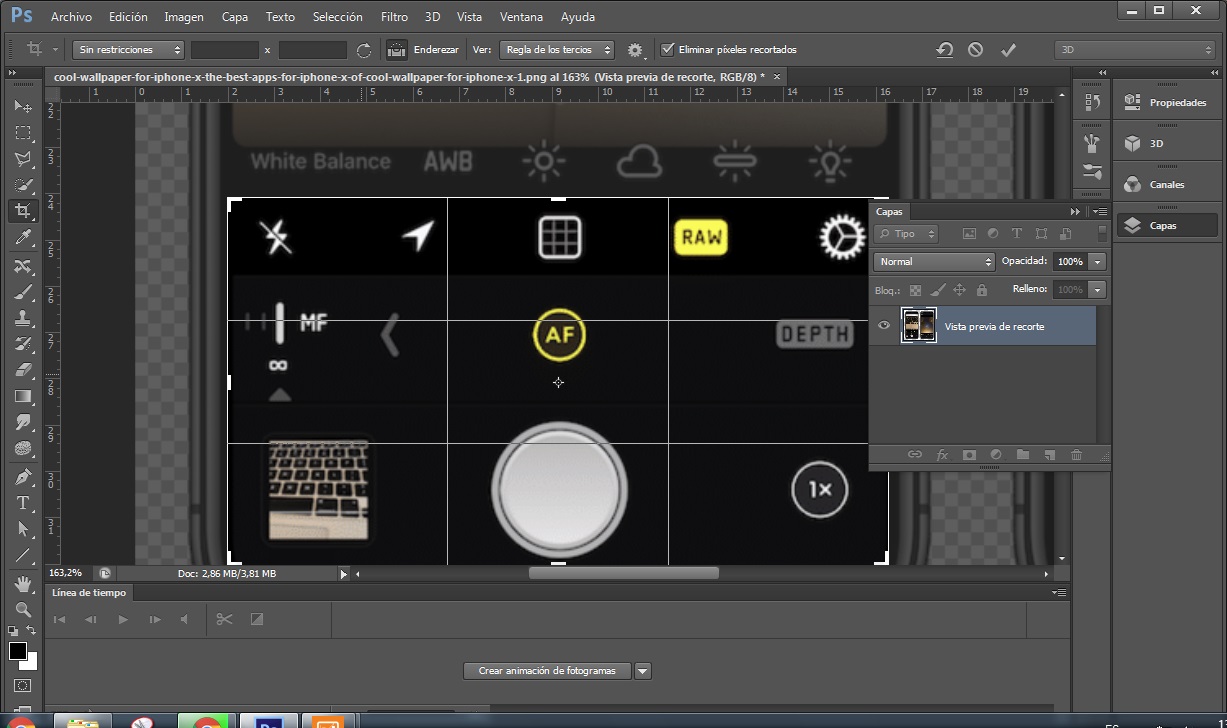This screenshot has height=728, width=1227.
Task: Select the Hand tool
Action: coord(22,583)
